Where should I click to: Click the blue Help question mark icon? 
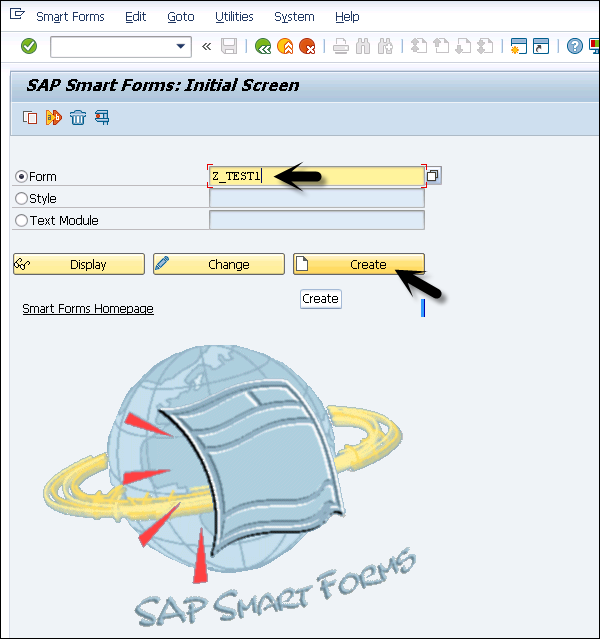(575, 46)
